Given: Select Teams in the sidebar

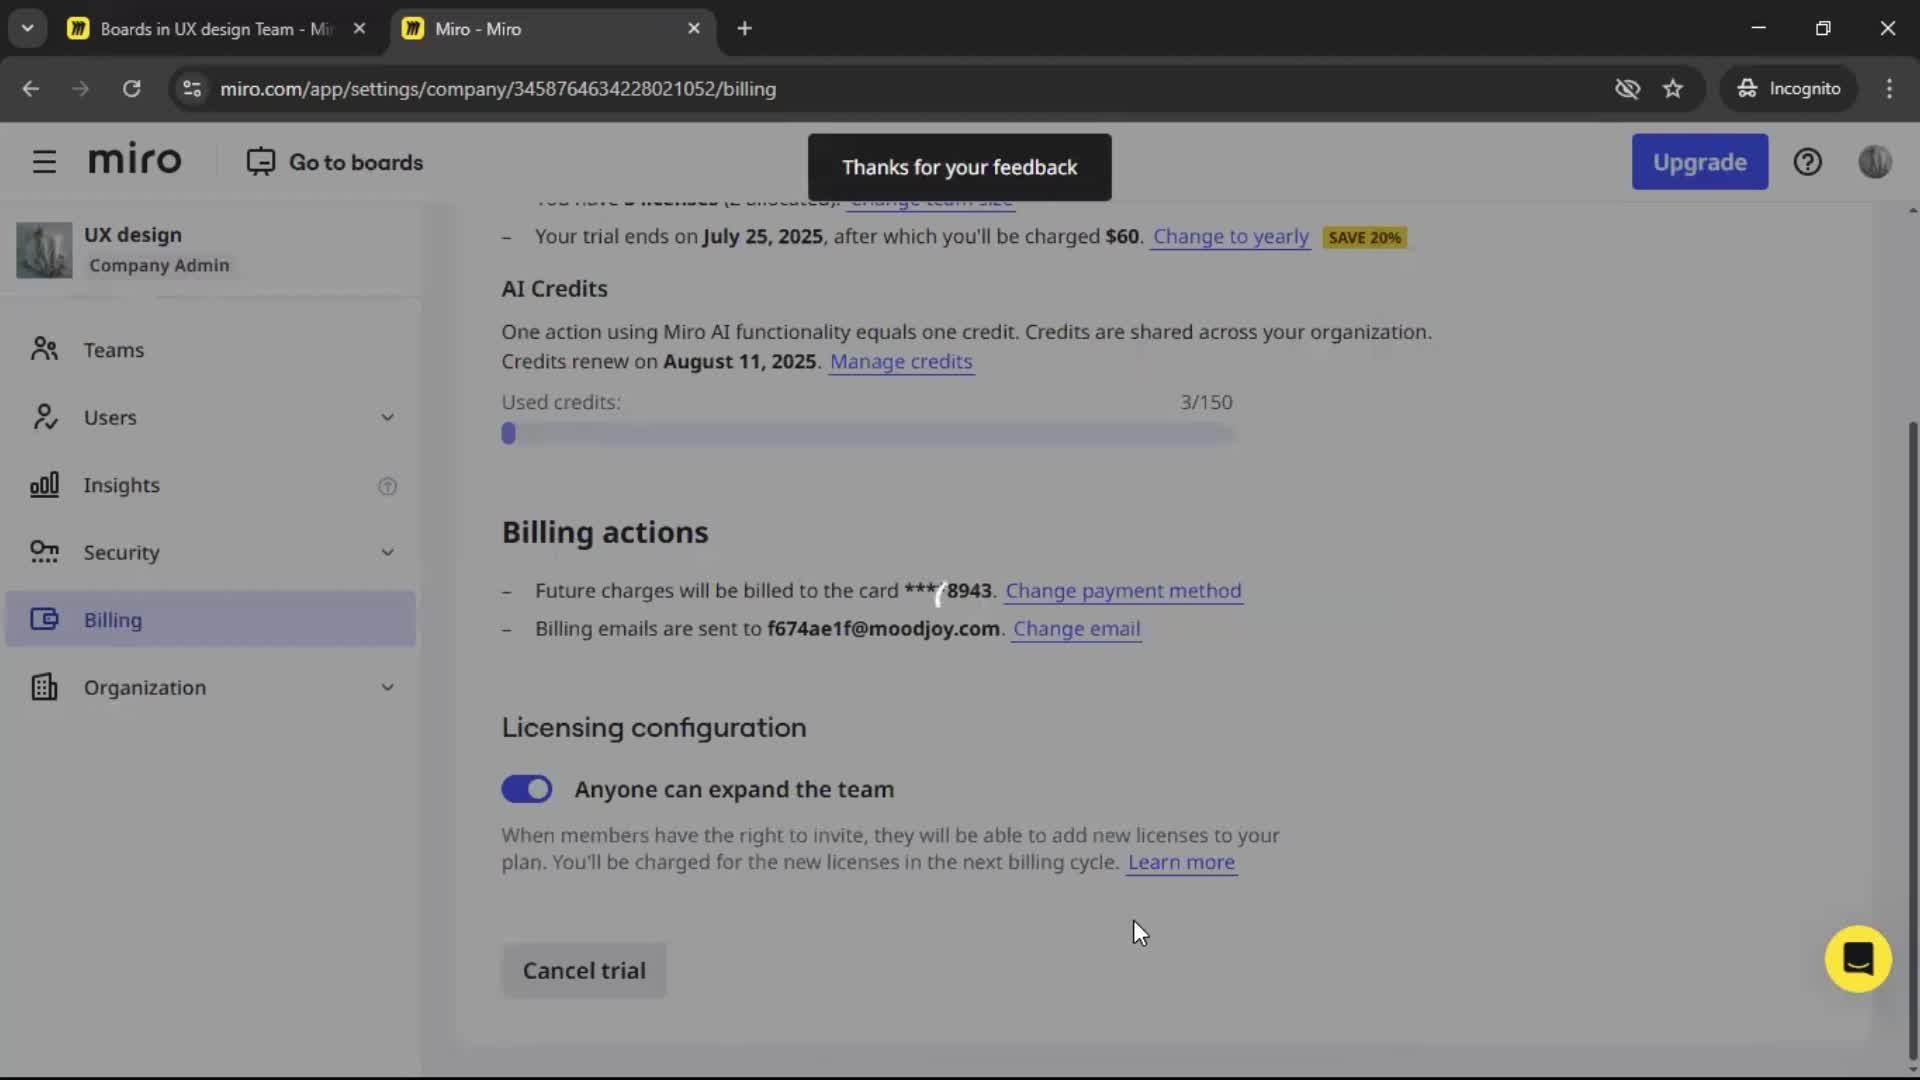Looking at the screenshot, I should pos(210,350).
